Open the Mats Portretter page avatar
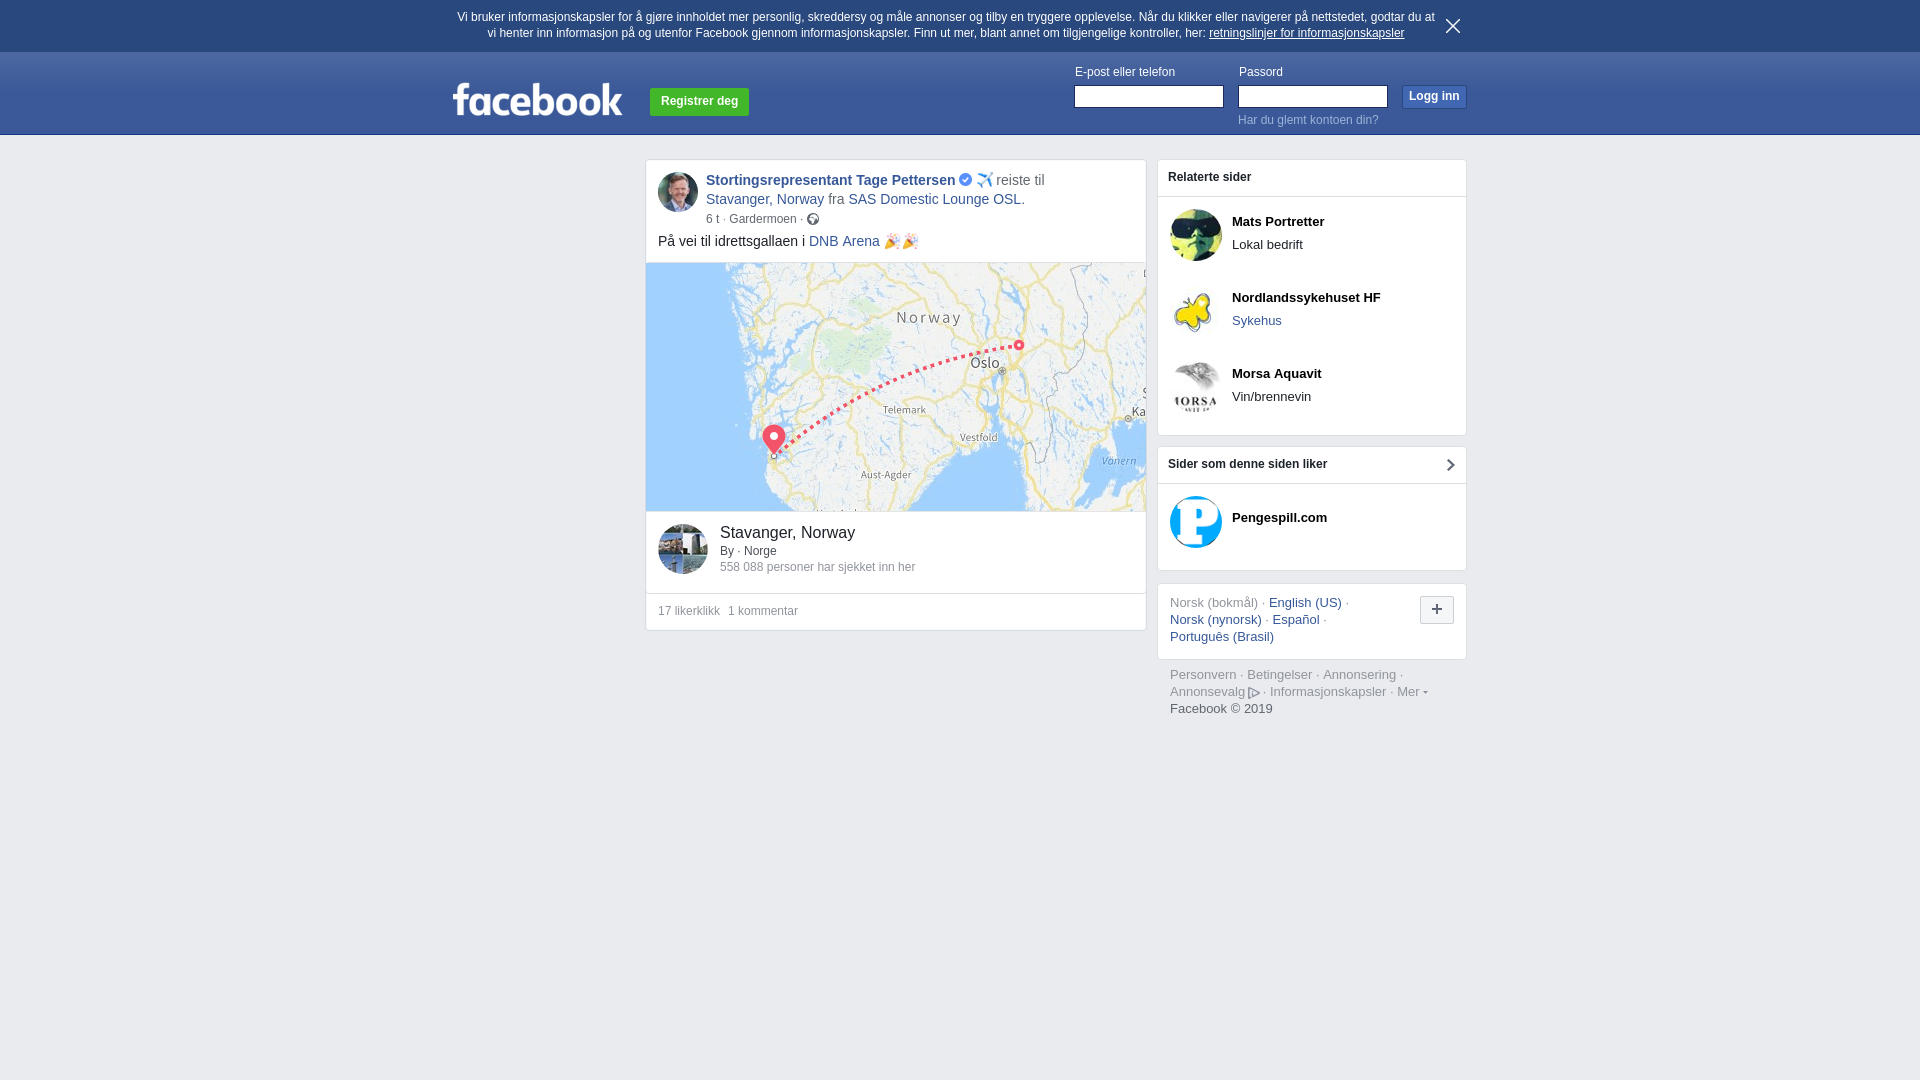This screenshot has width=1920, height=1080. click(x=1196, y=235)
